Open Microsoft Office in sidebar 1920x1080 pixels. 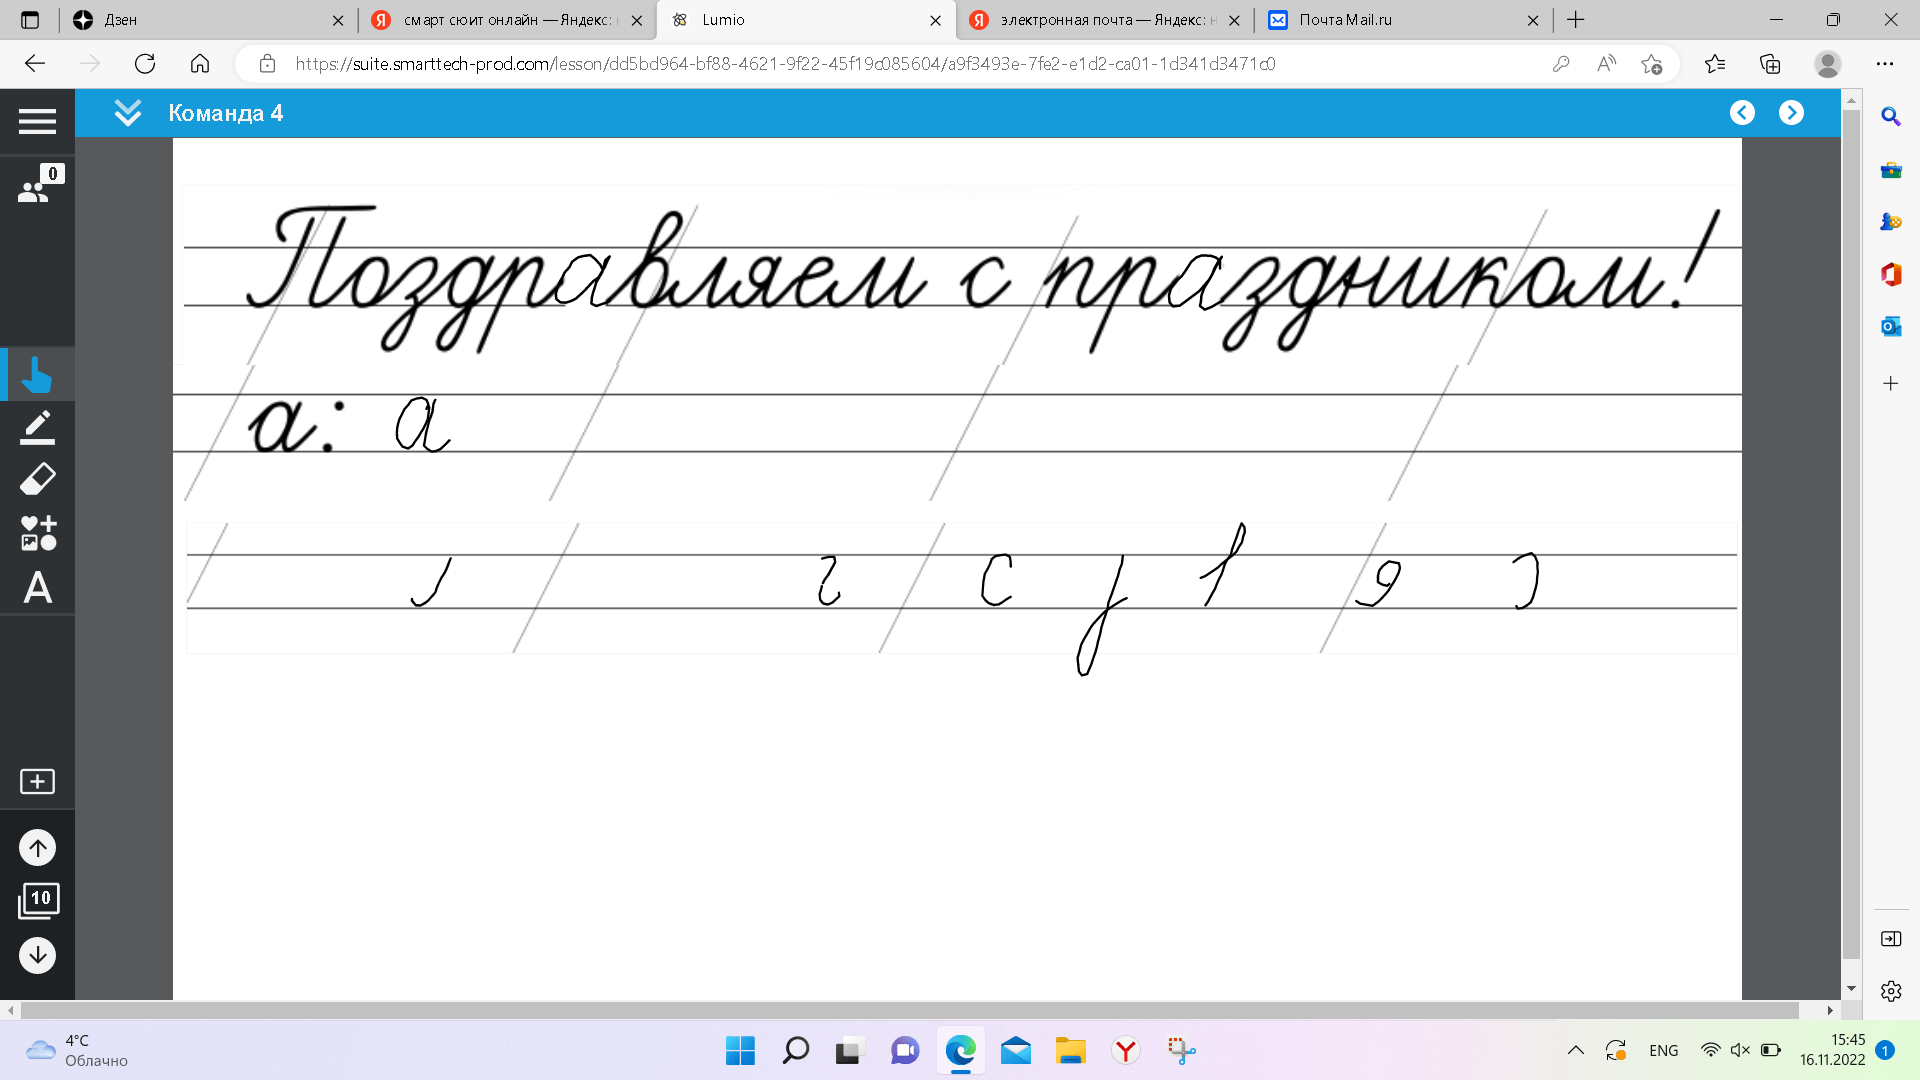(1890, 274)
